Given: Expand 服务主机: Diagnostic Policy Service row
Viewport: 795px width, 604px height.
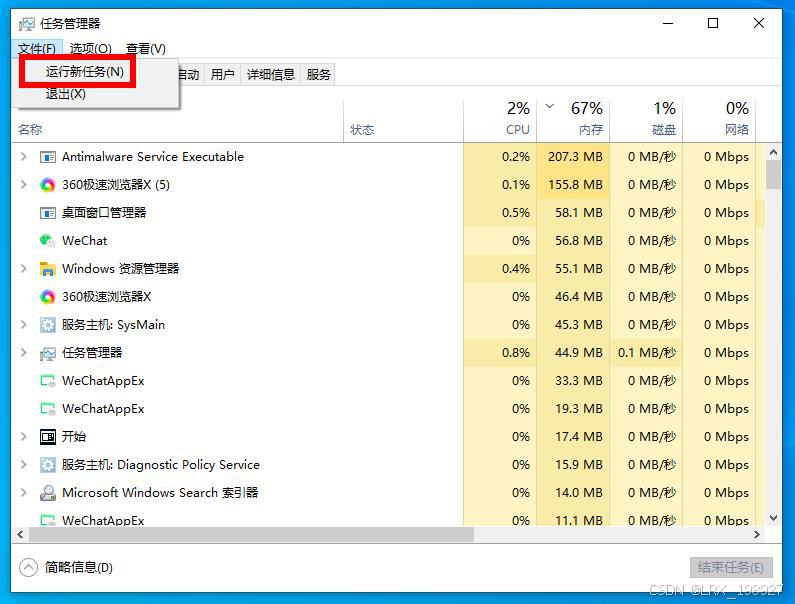Looking at the screenshot, I should pos(23,465).
